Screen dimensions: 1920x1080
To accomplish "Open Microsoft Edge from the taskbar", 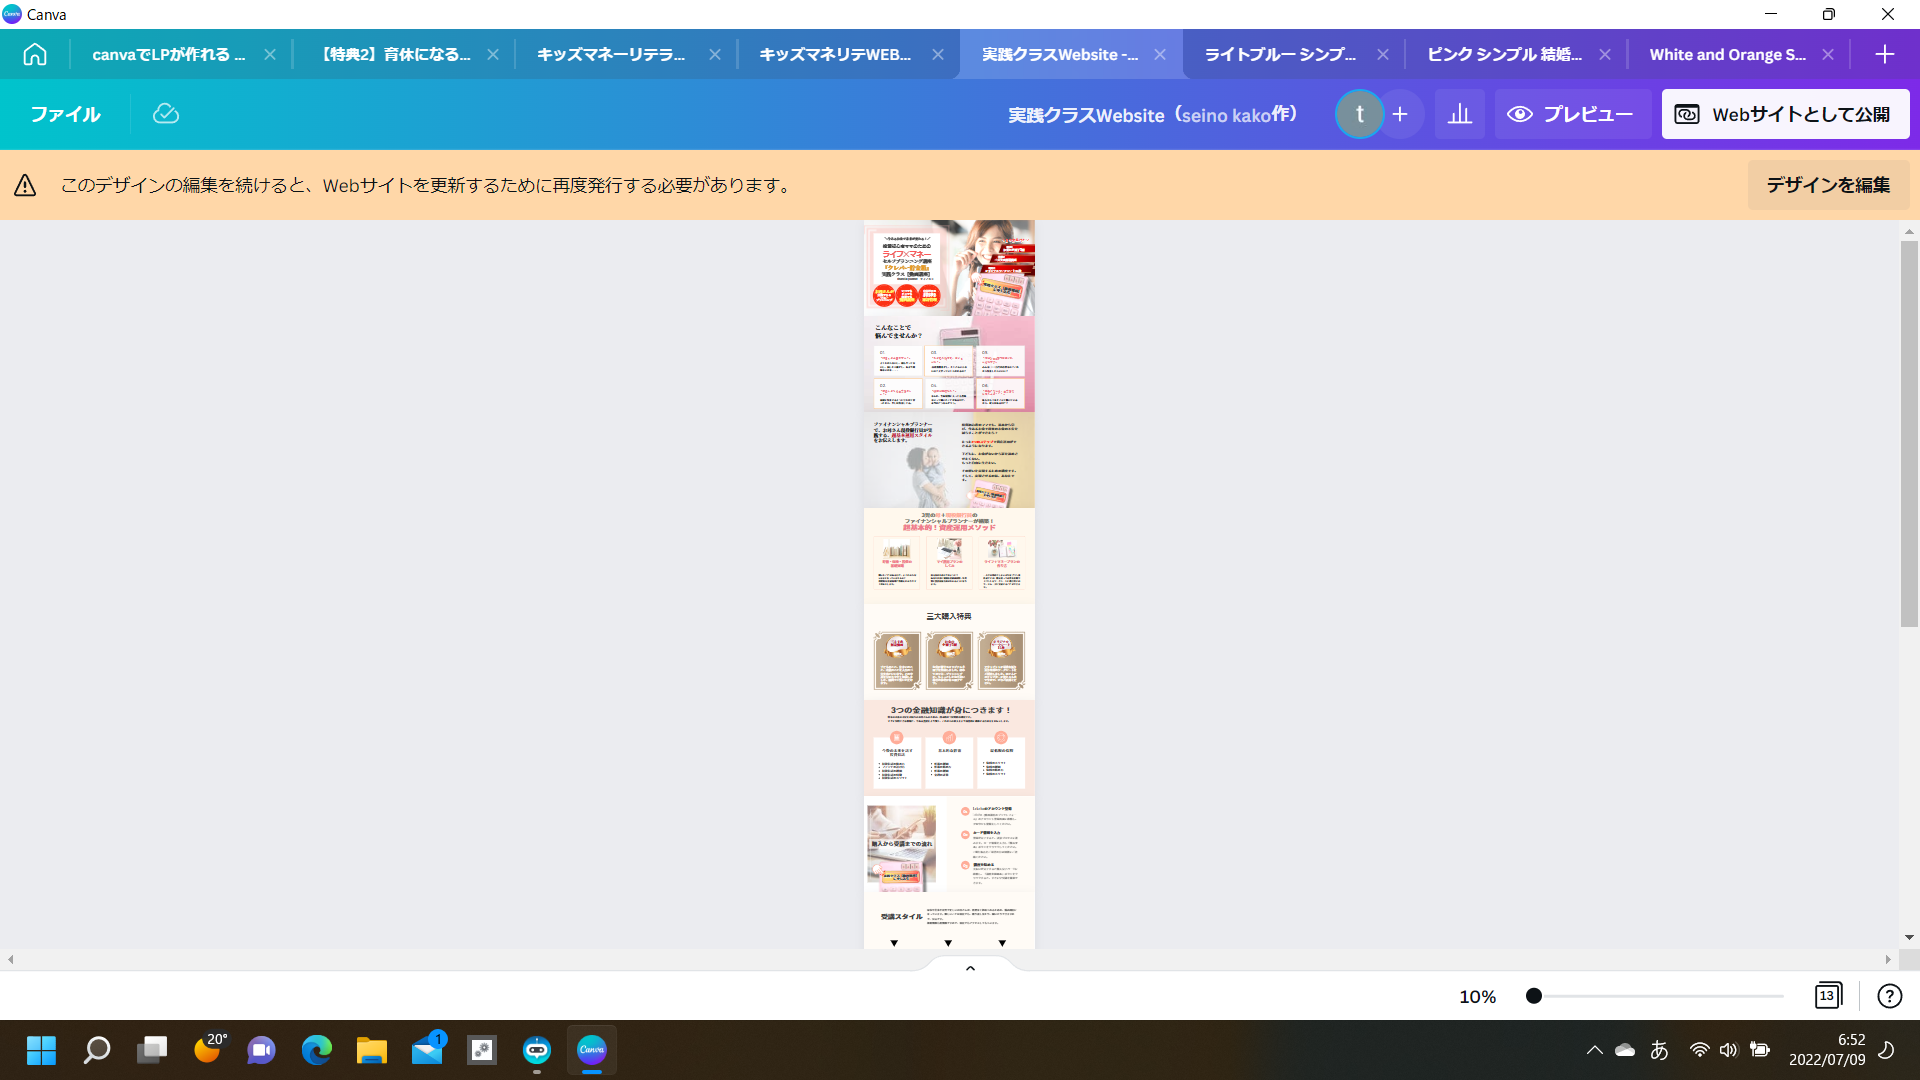I will click(317, 1050).
